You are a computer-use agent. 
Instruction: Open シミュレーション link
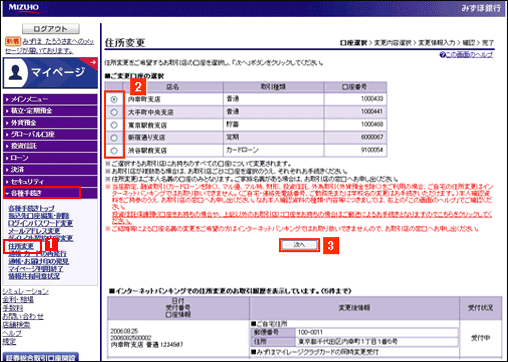pyautogui.click(x=26, y=291)
